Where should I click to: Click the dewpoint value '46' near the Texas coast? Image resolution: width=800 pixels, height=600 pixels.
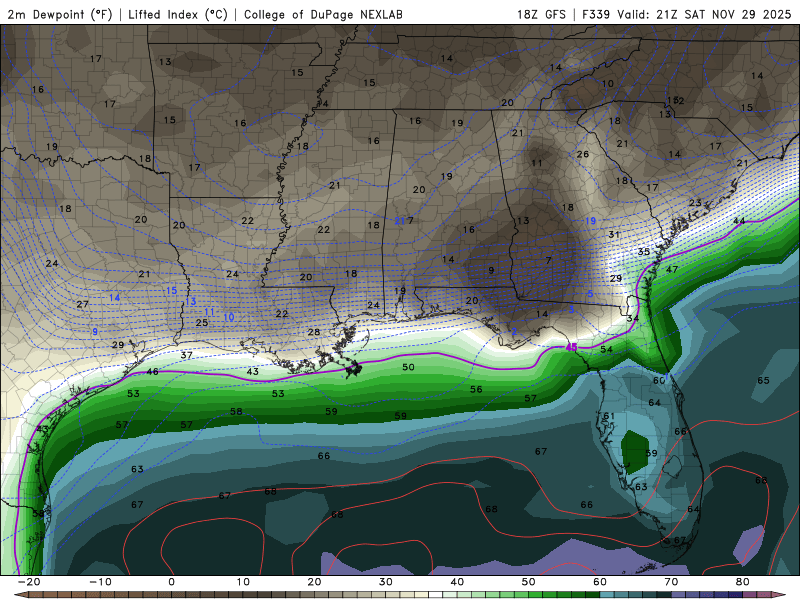point(152,372)
